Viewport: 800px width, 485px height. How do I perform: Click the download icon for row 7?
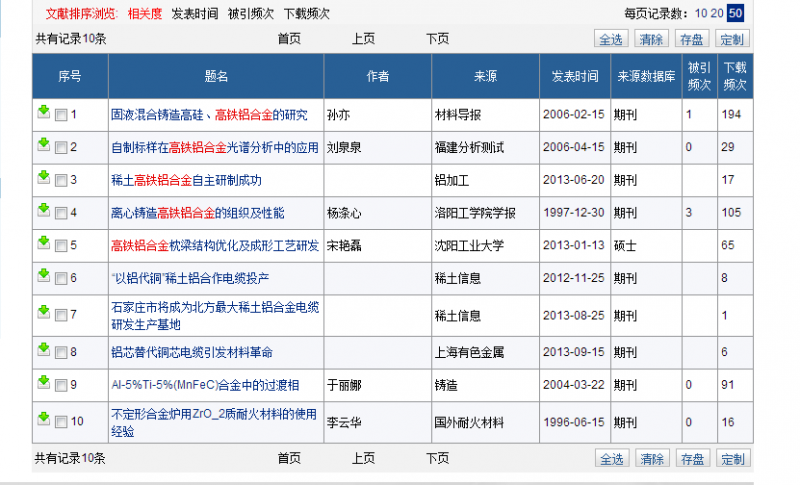(44, 312)
